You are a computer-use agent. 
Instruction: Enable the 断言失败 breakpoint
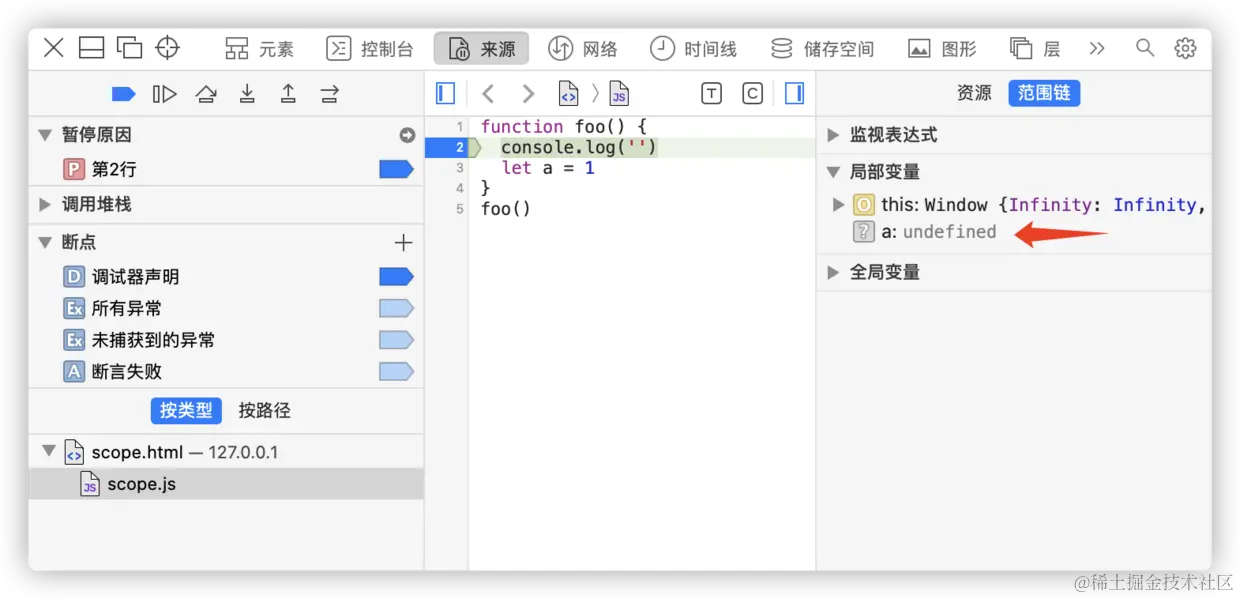pos(396,372)
